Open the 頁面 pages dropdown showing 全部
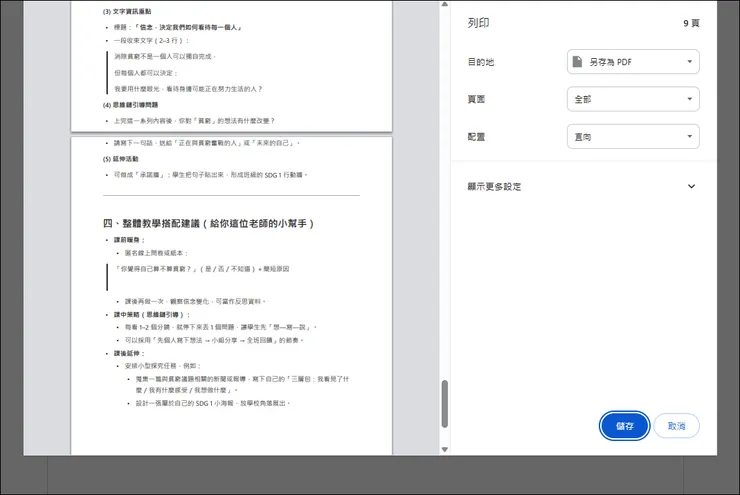The height and width of the screenshot is (495, 740). tap(633, 99)
